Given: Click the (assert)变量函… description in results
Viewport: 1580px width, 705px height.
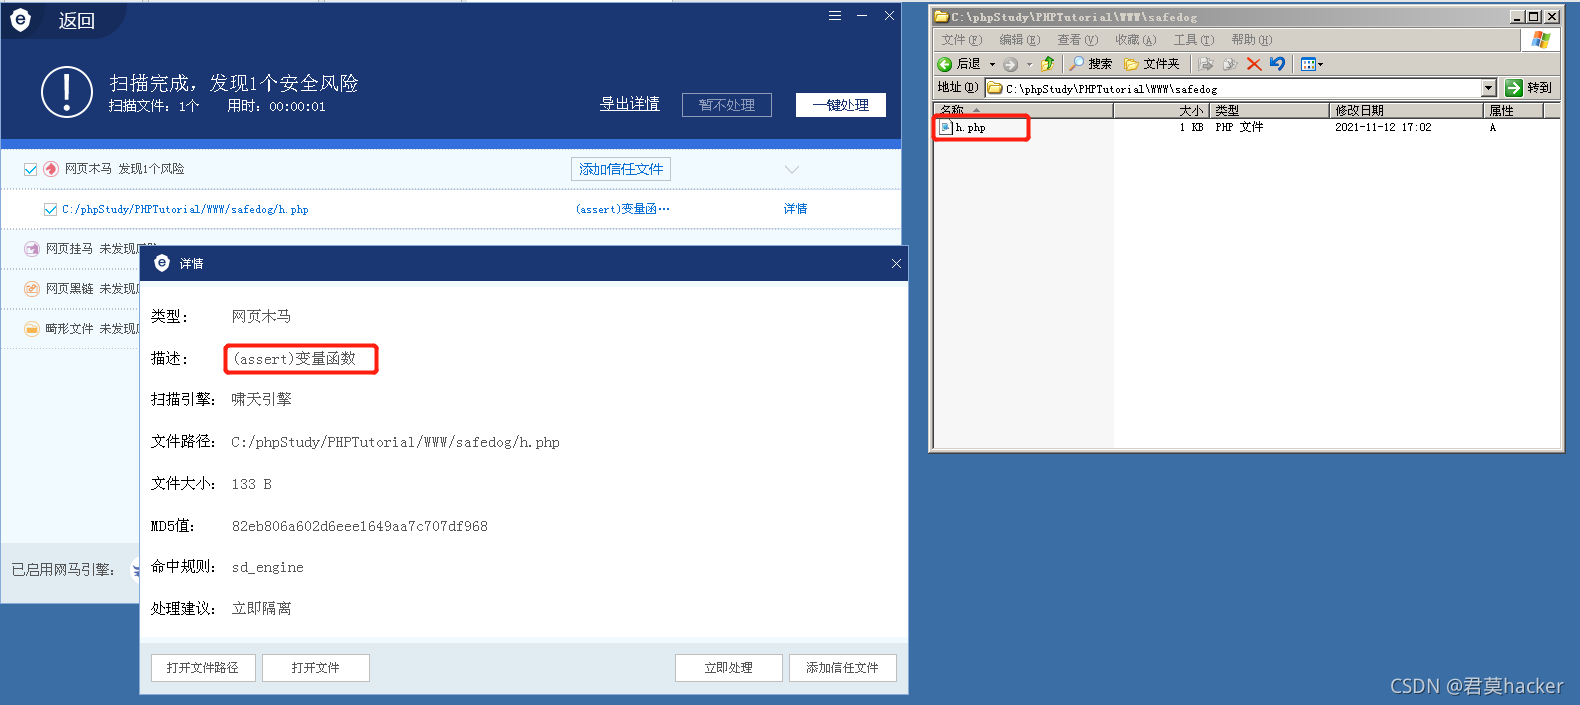Looking at the screenshot, I should pyautogui.click(x=623, y=209).
